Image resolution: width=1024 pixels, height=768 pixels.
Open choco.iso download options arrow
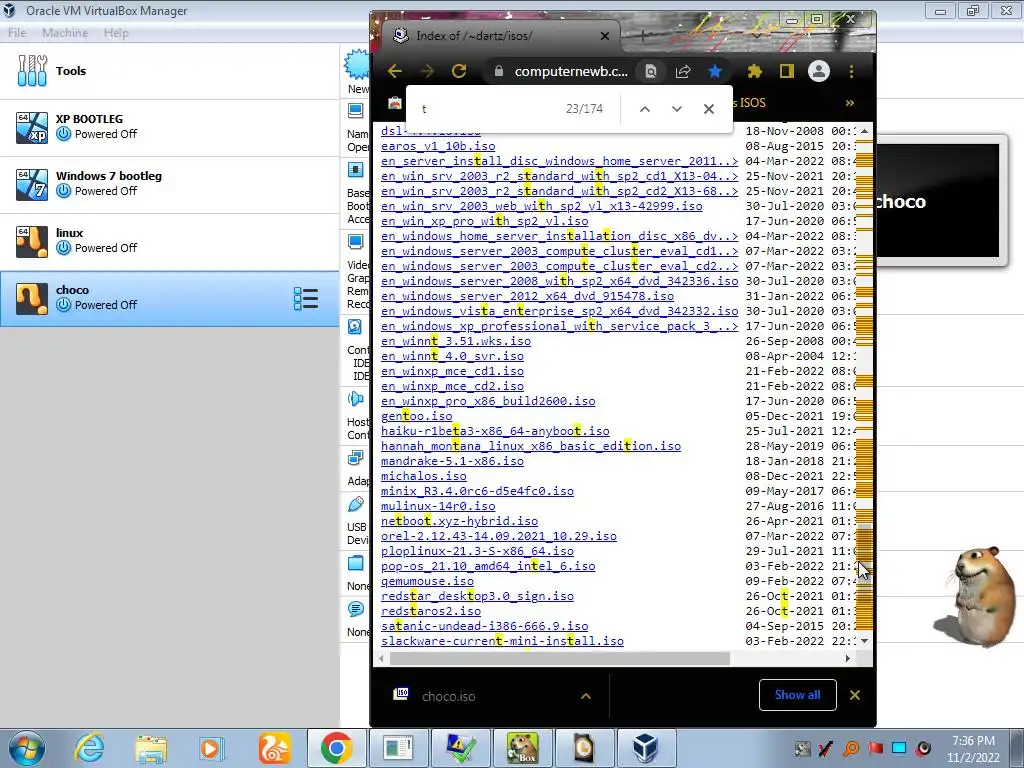(586, 696)
